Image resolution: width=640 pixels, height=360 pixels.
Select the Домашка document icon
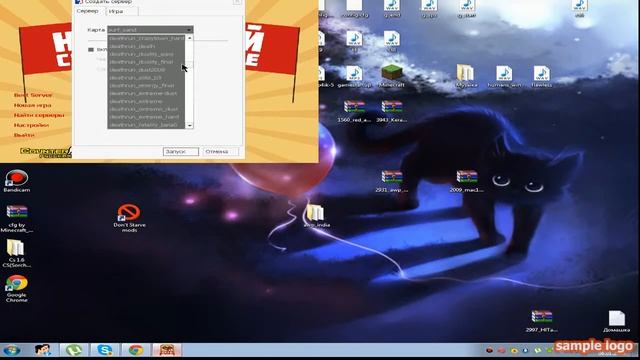(616, 321)
